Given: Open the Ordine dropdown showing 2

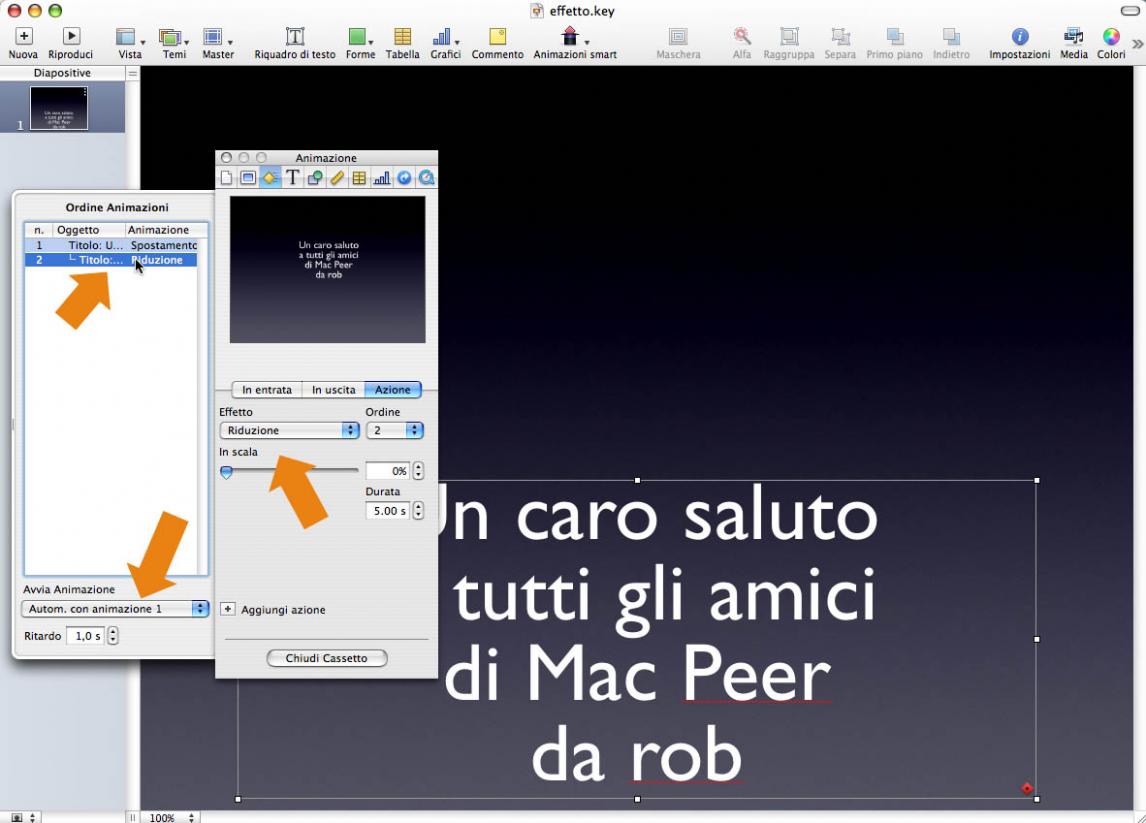Looking at the screenshot, I should pos(395,431).
